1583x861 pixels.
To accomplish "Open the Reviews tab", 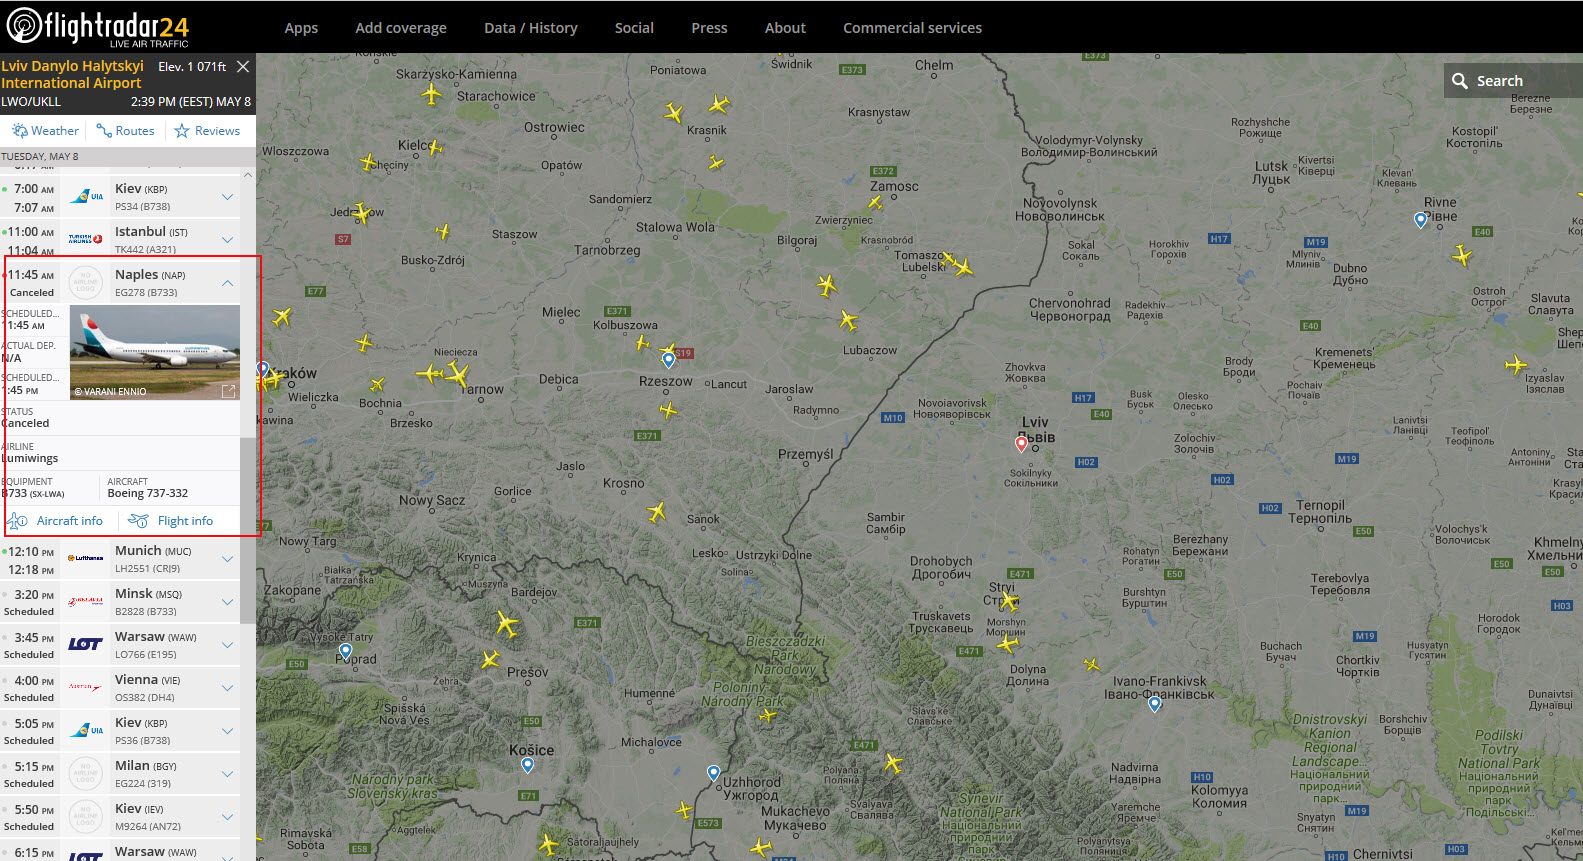I will (x=207, y=131).
